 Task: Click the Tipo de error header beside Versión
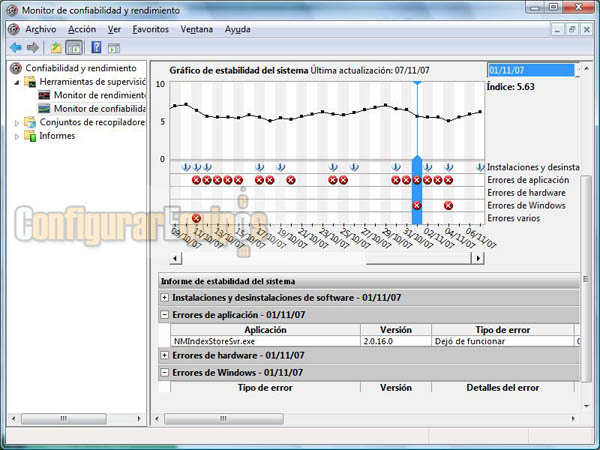502,329
